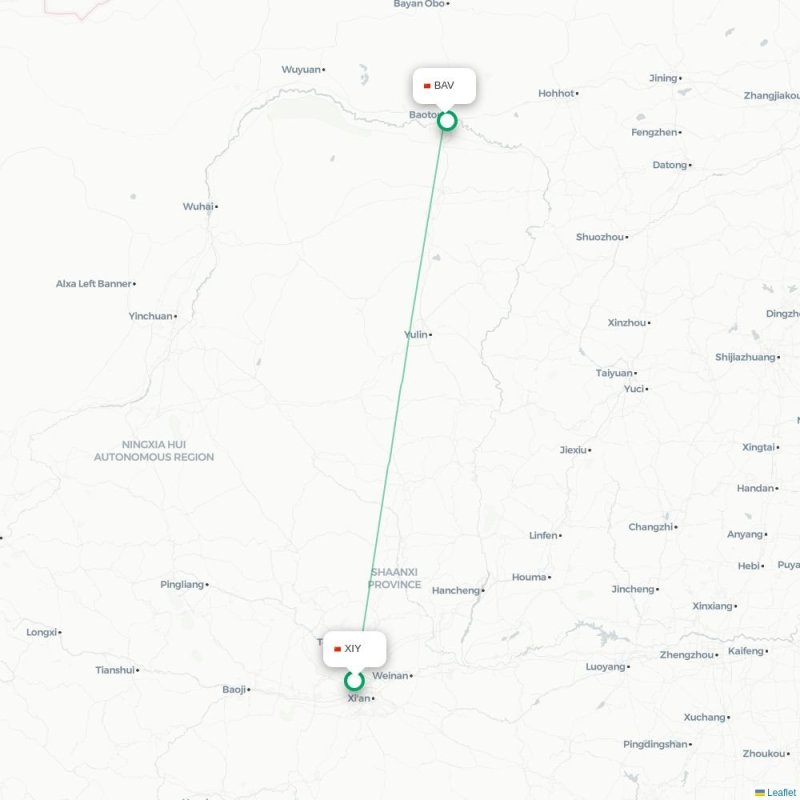This screenshot has width=800, height=800.
Task: Click the Shaanxi Province region label
Action: pos(394,578)
